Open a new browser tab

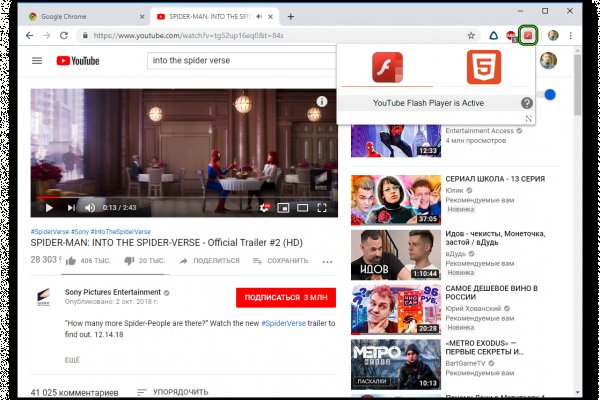291,17
